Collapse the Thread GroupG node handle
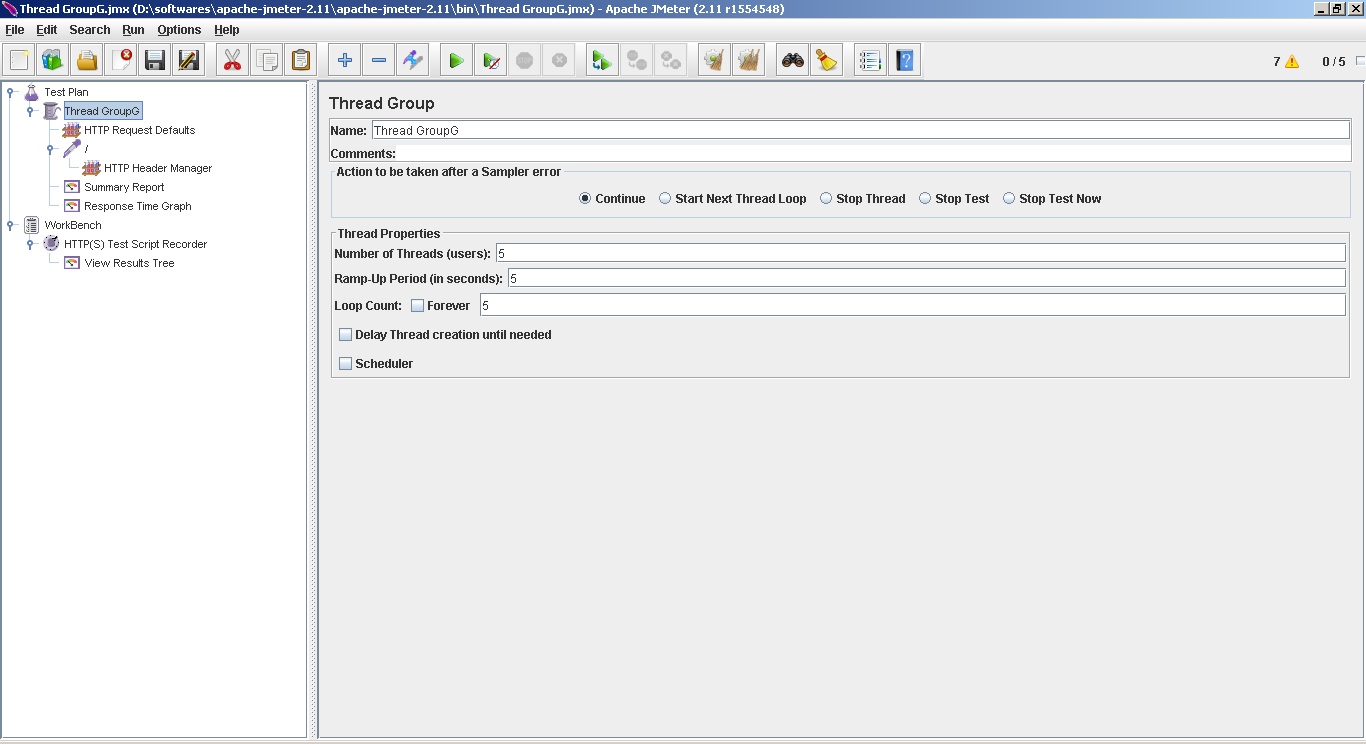The height and width of the screenshot is (744, 1366). point(30,111)
